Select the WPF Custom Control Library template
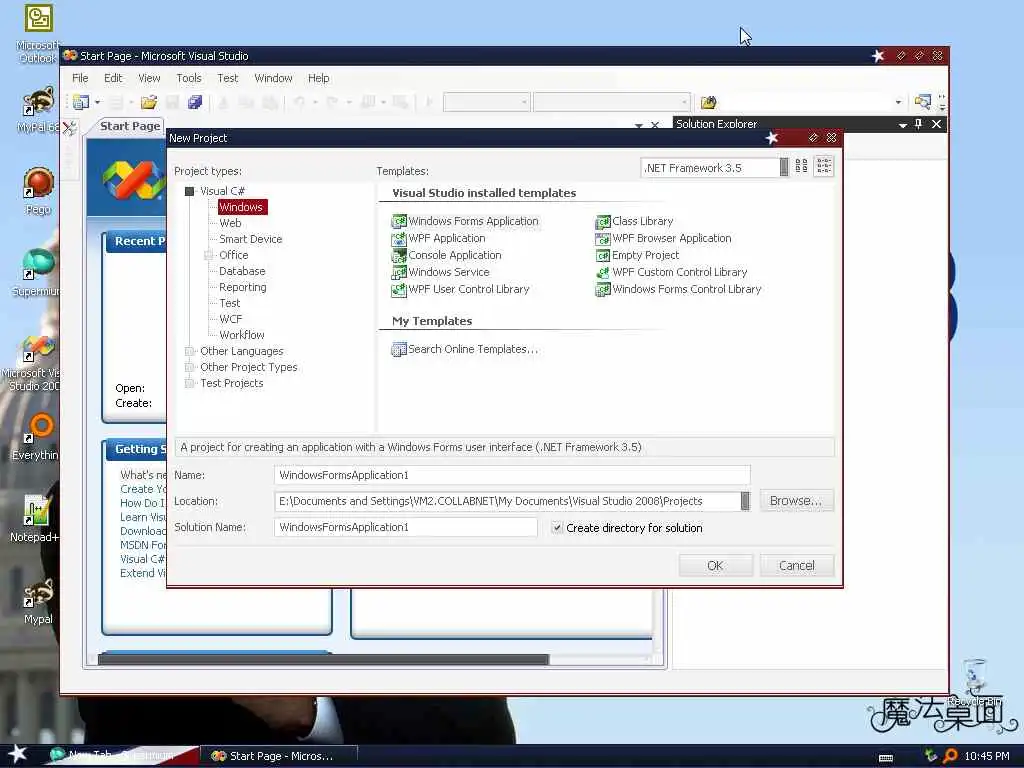1024x768 pixels. (671, 272)
